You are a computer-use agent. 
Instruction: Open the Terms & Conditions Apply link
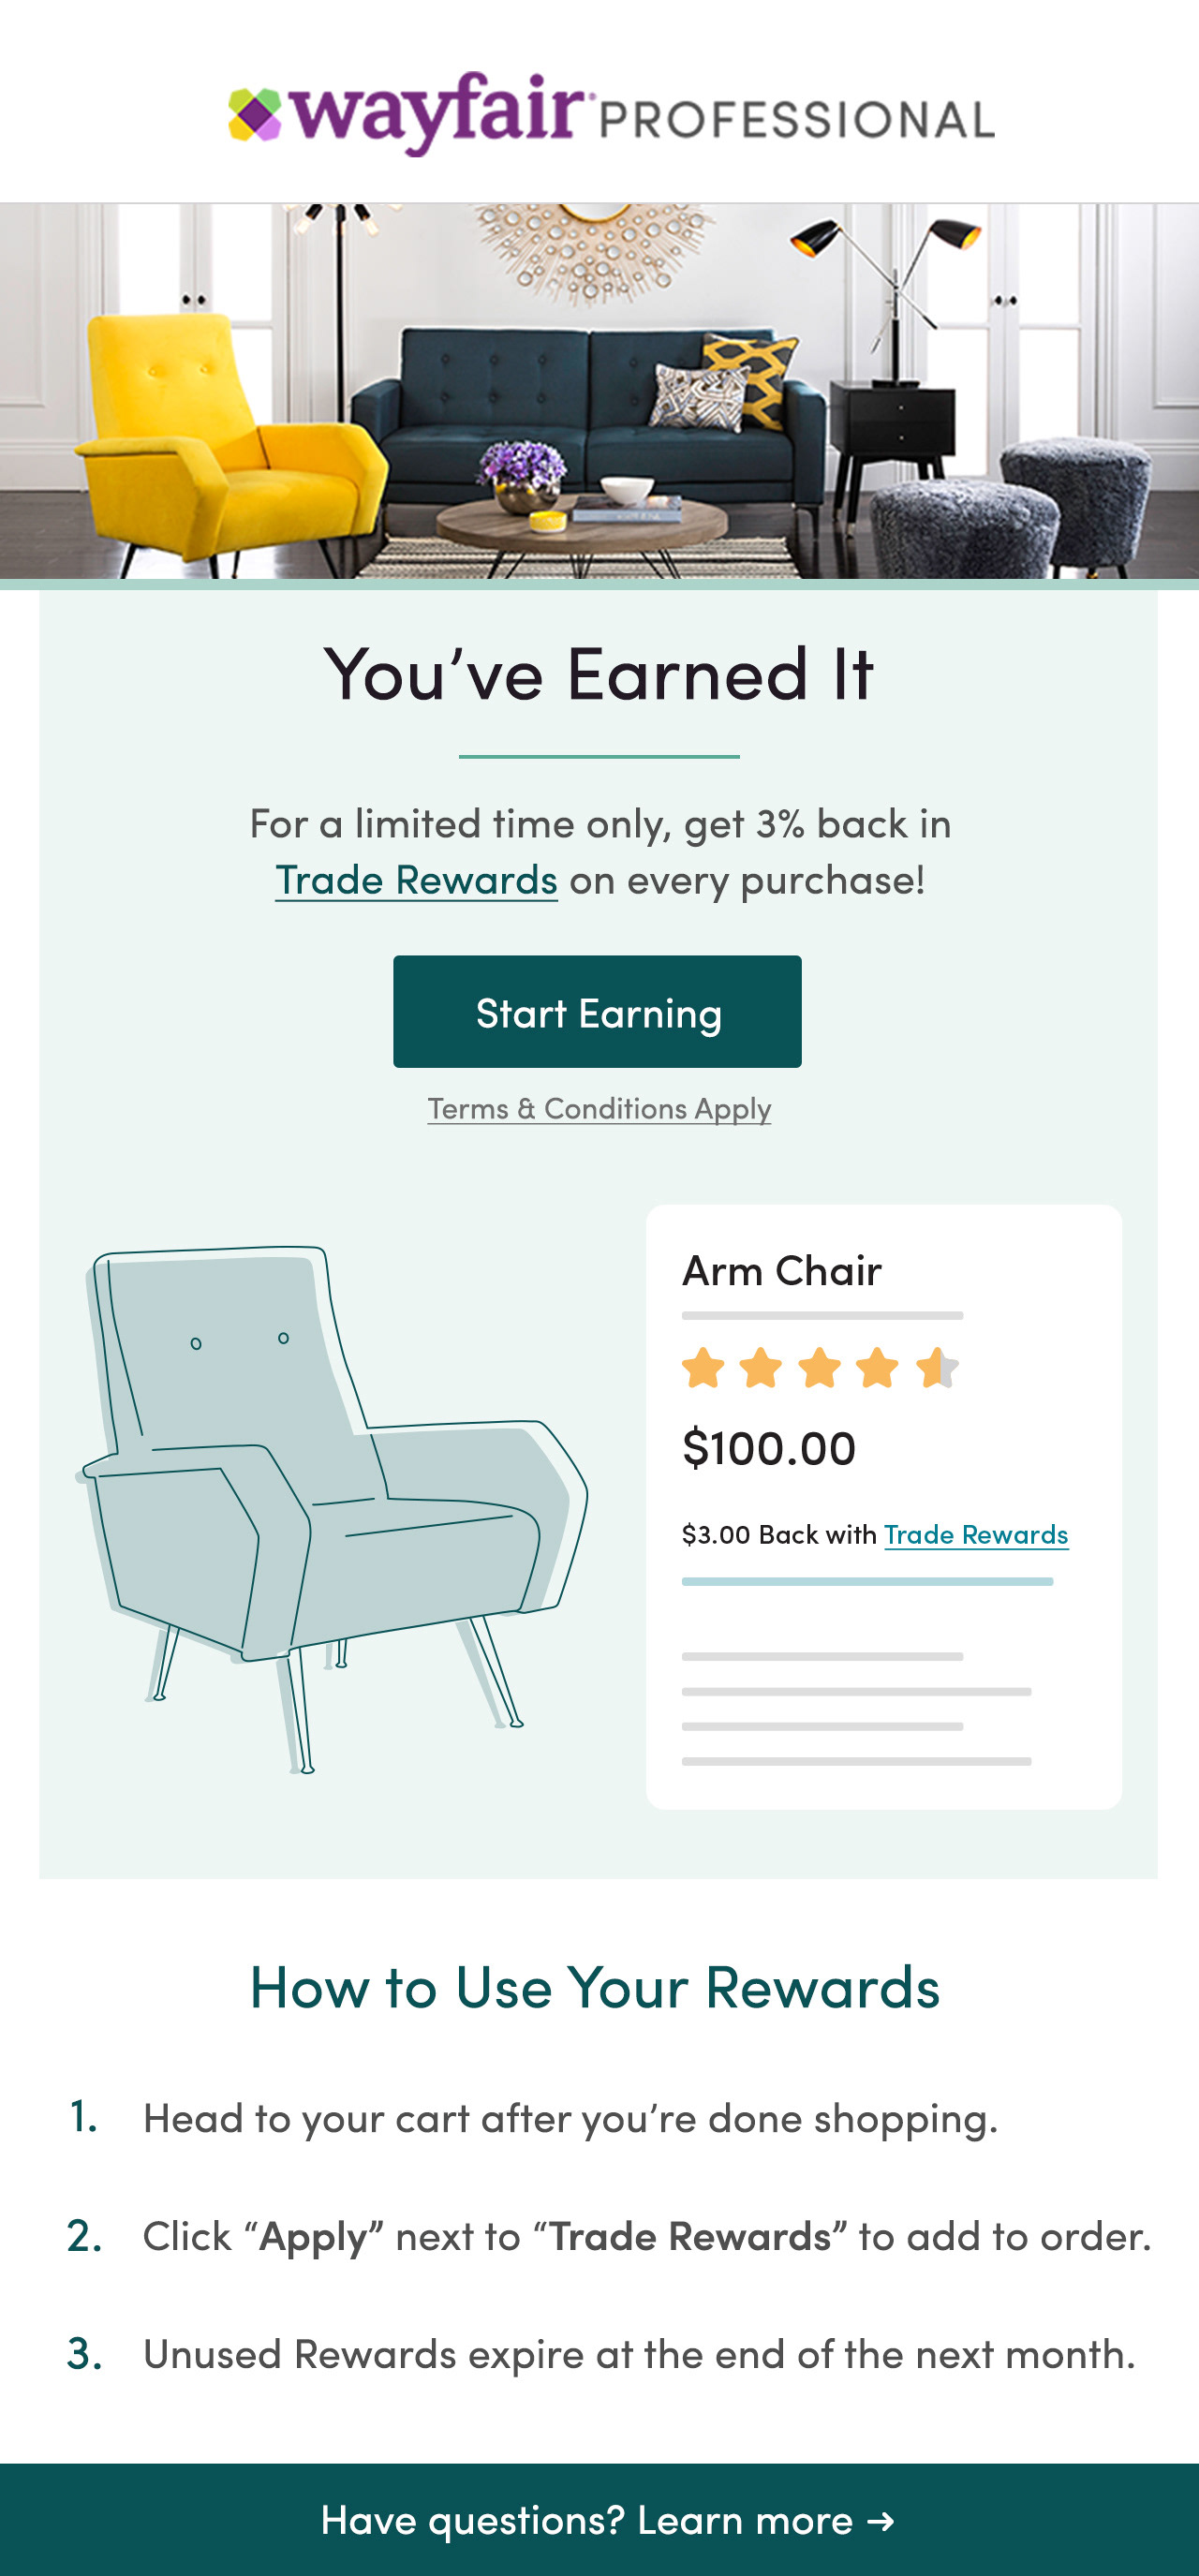pyautogui.click(x=599, y=1109)
